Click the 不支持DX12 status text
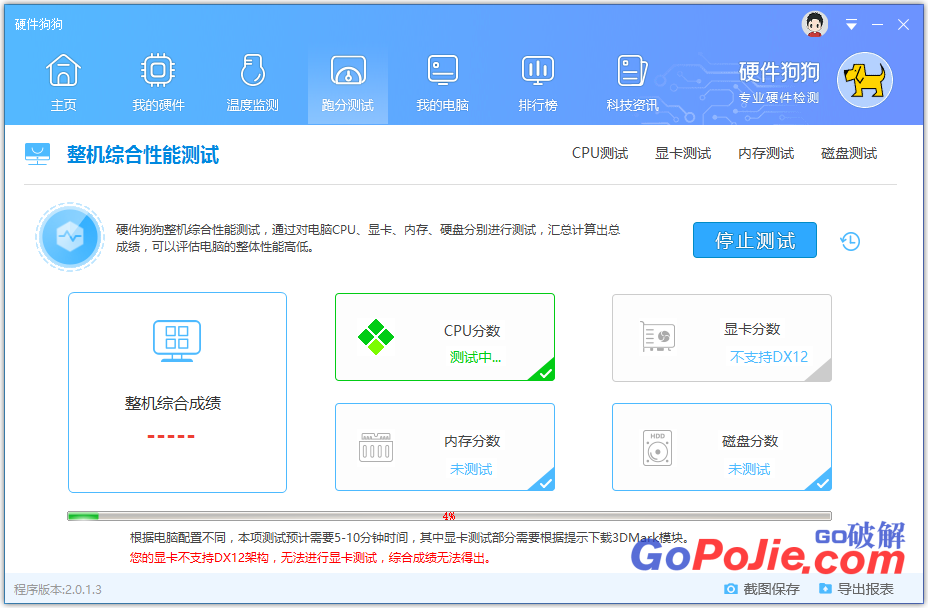The image size is (928, 608). 769,357
